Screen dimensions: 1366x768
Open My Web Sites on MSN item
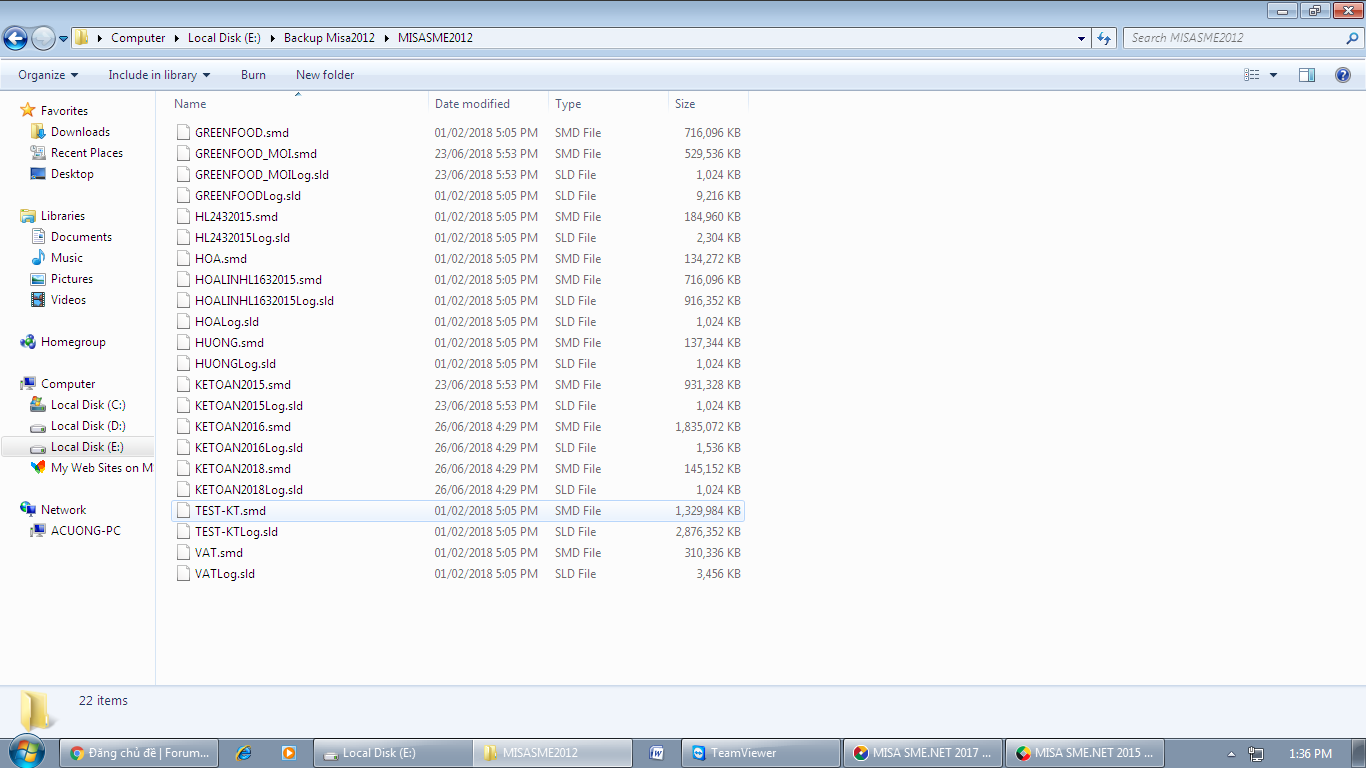click(102, 468)
